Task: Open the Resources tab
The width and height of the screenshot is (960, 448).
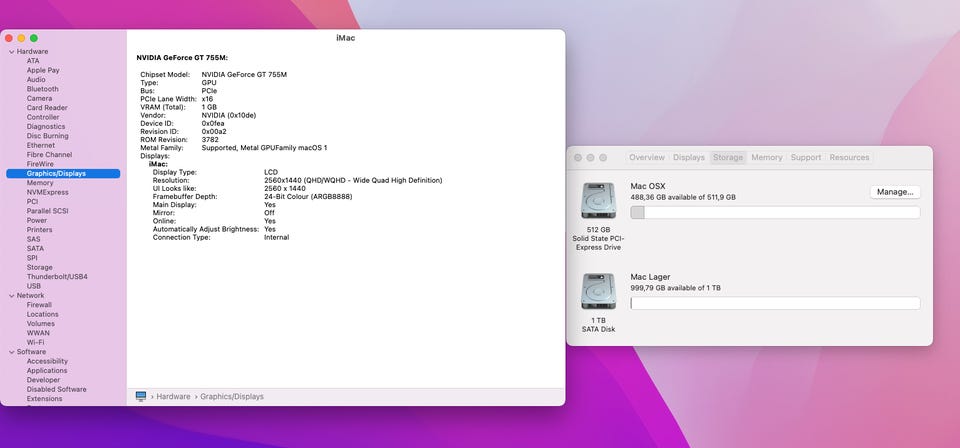Action: click(849, 157)
